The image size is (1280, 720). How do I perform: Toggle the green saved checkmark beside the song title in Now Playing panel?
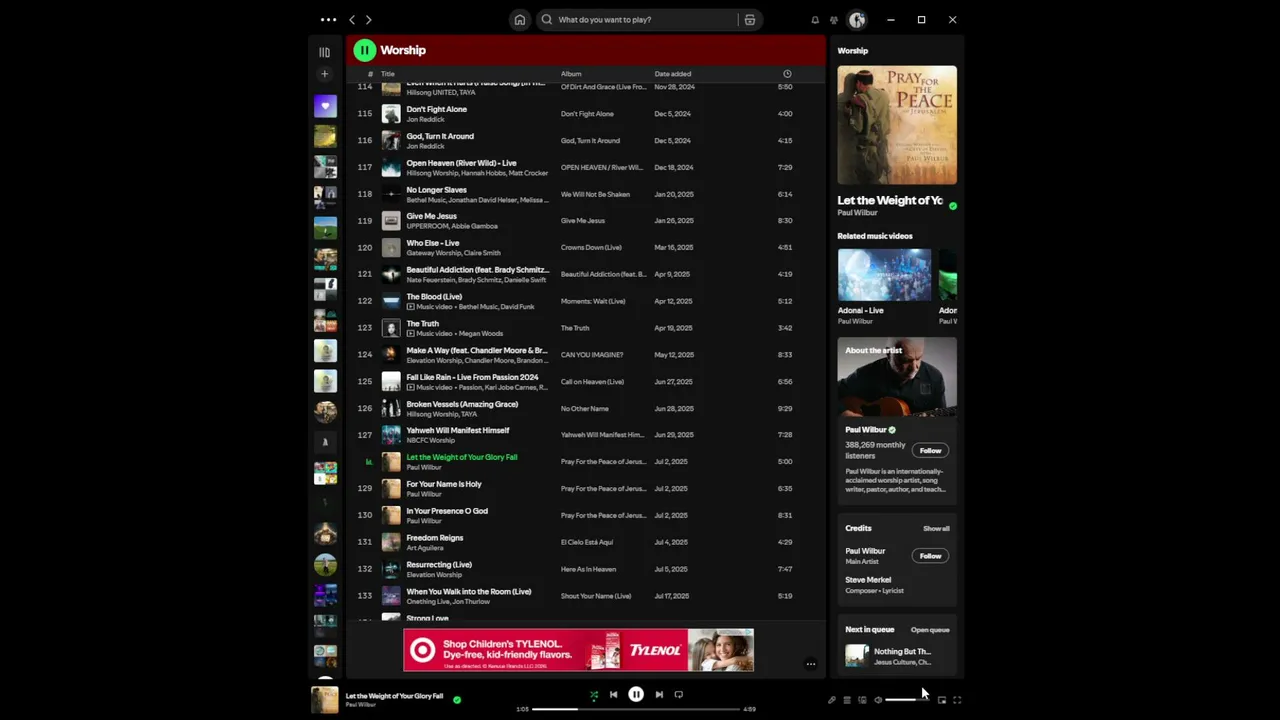(952, 206)
